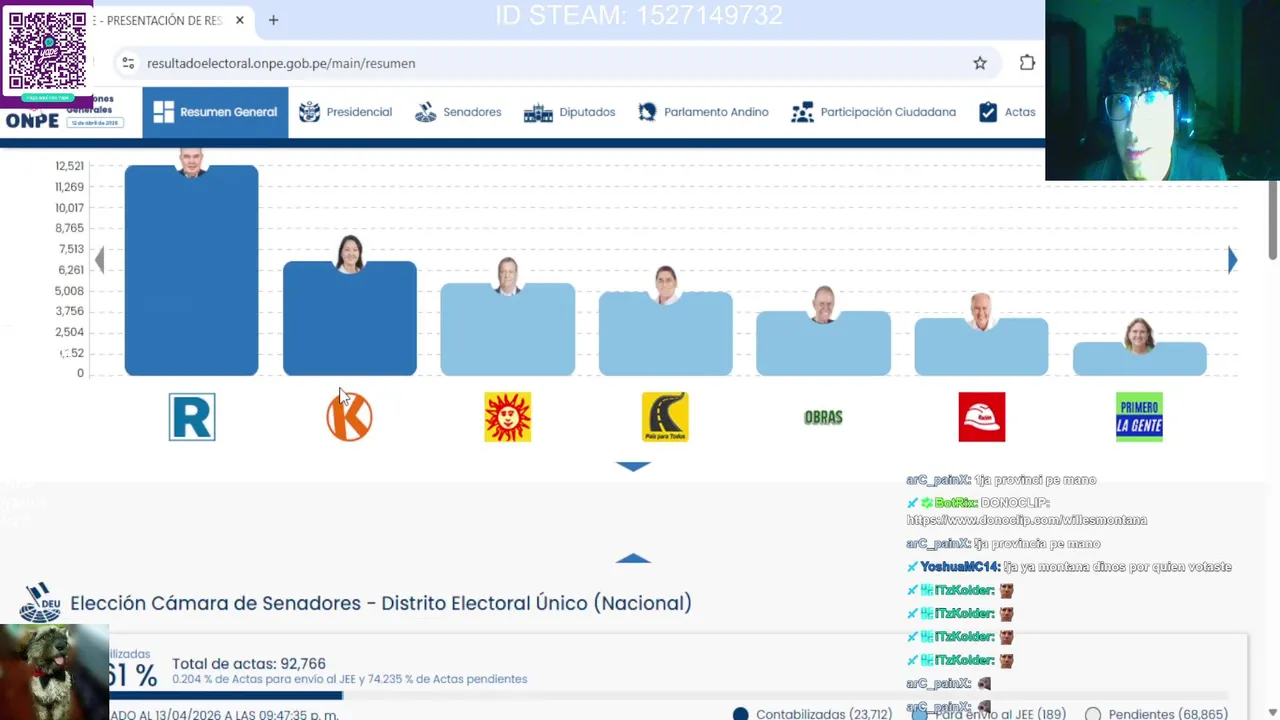Bookmark this page with the star icon
This screenshot has width=1280, height=720.
point(980,63)
